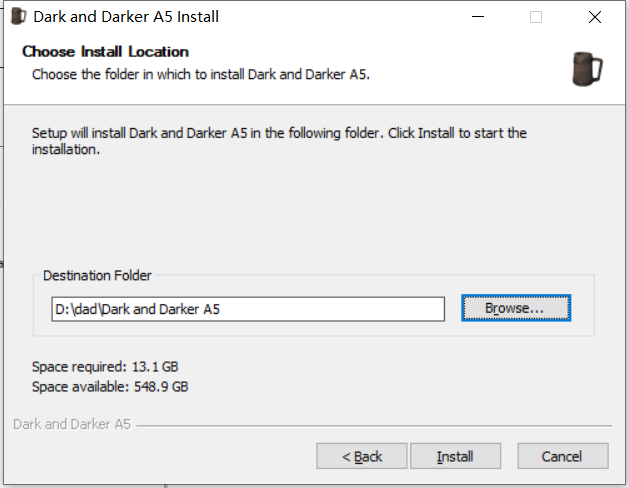
Task: Go to previous step with Back button
Action: (x=362, y=456)
